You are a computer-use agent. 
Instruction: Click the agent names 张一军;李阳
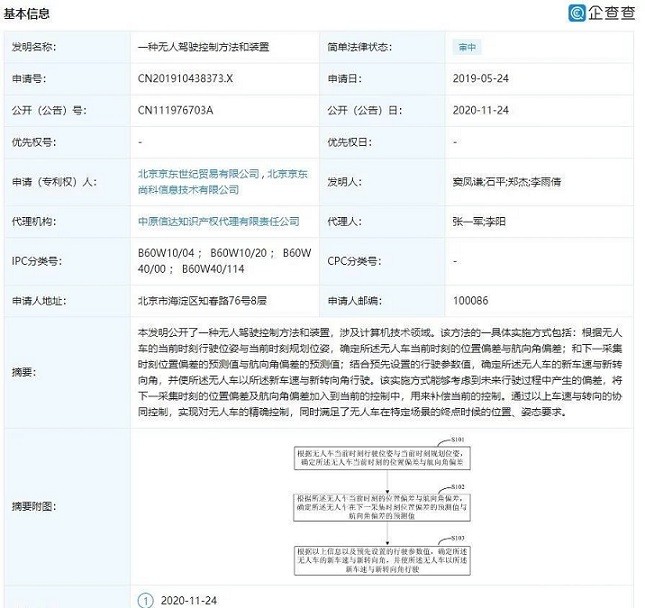click(479, 221)
